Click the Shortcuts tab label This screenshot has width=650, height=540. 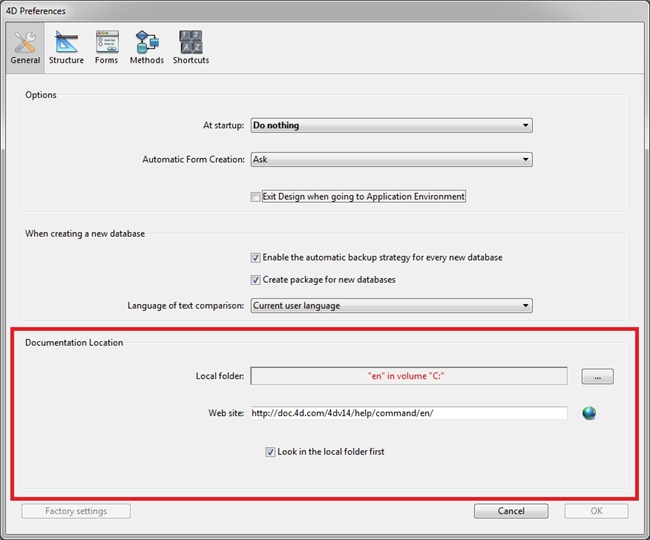tap(190, 60)
